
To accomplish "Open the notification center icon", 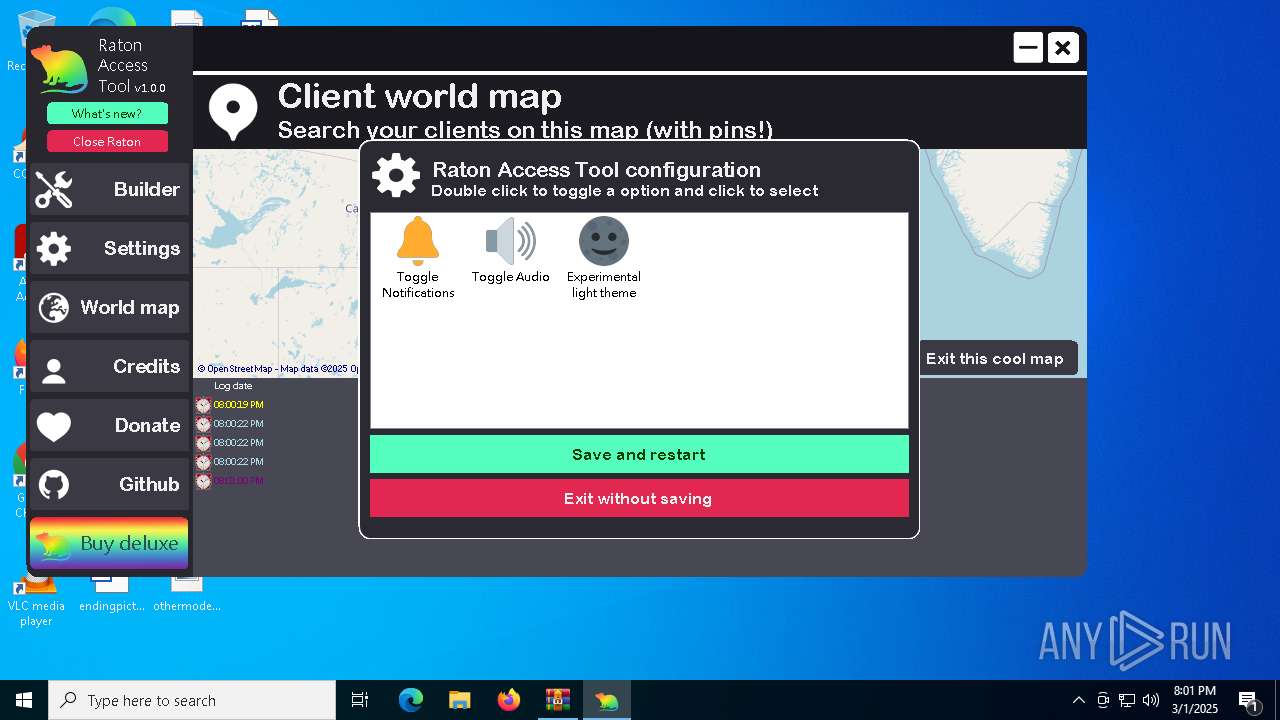I will 1248,700.
